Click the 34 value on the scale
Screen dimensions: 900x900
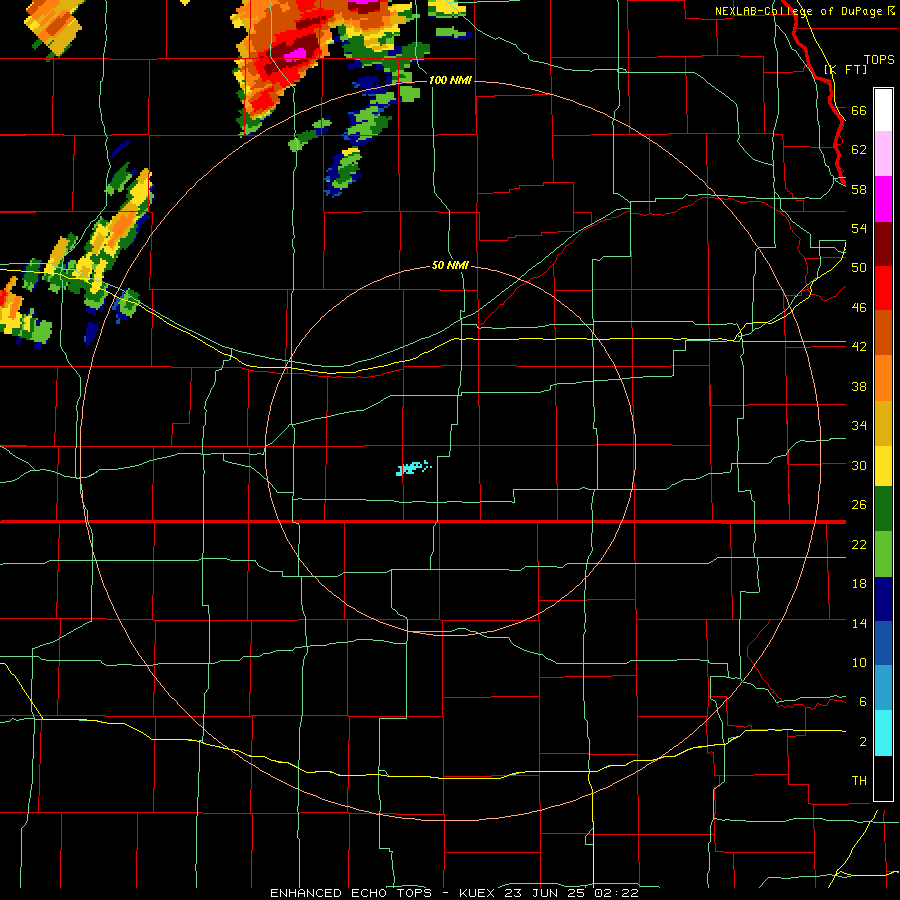coord(859,426)
